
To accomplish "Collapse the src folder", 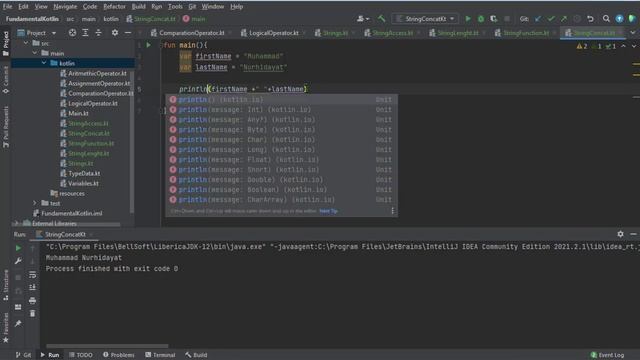I will tap(26, 43).
